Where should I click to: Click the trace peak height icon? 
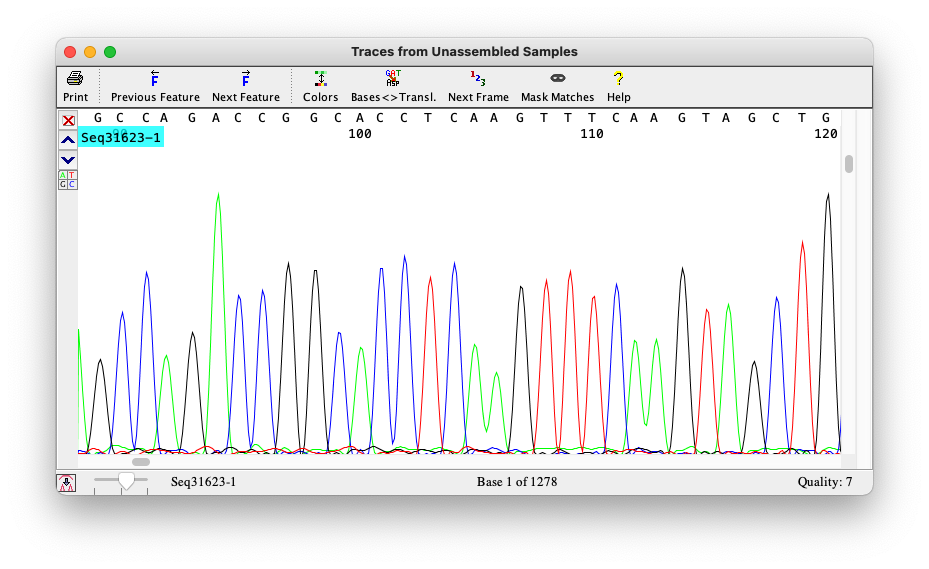67,483
